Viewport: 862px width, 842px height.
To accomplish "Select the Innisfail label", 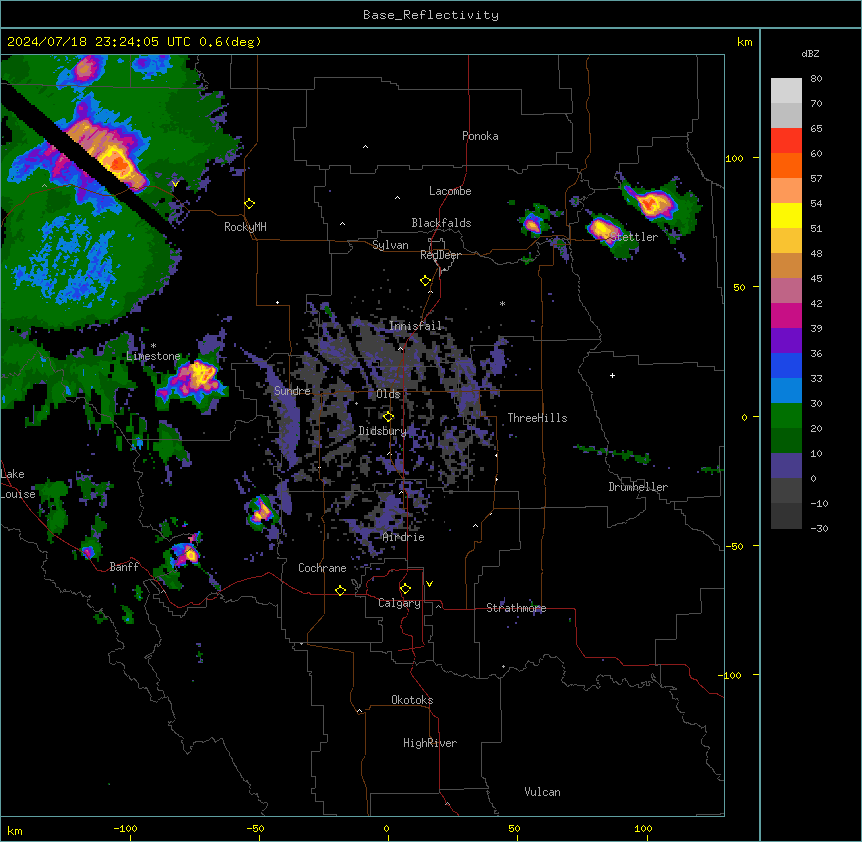I will click(x=415, y=326).
